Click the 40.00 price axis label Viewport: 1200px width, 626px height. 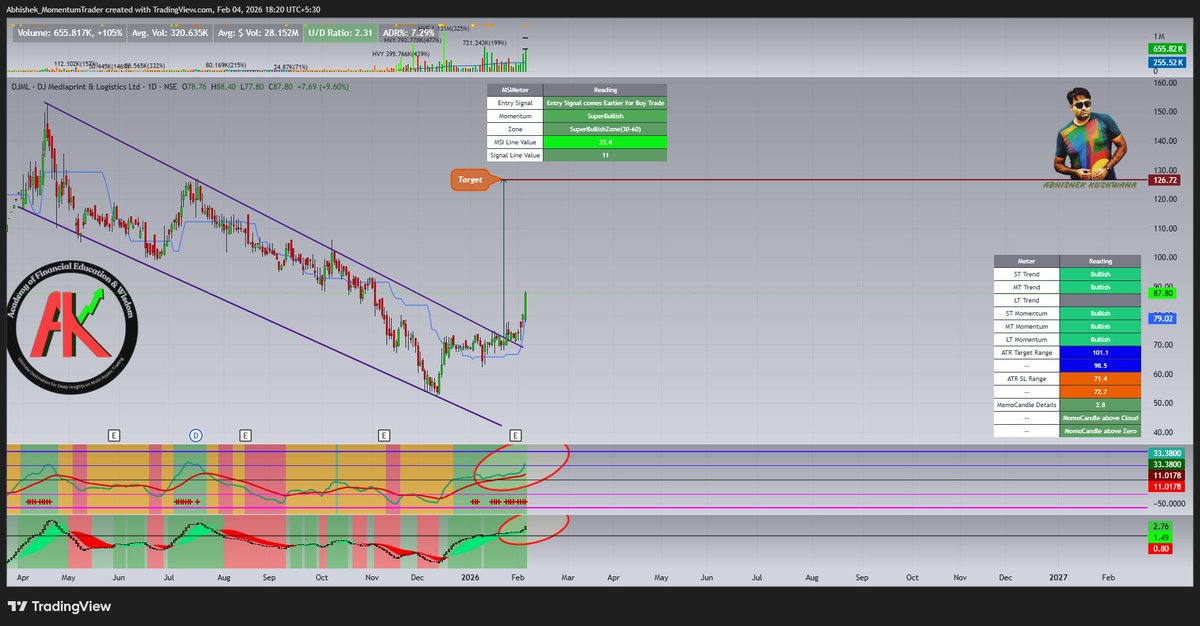pyautogui.click(x=1162, y=432)
